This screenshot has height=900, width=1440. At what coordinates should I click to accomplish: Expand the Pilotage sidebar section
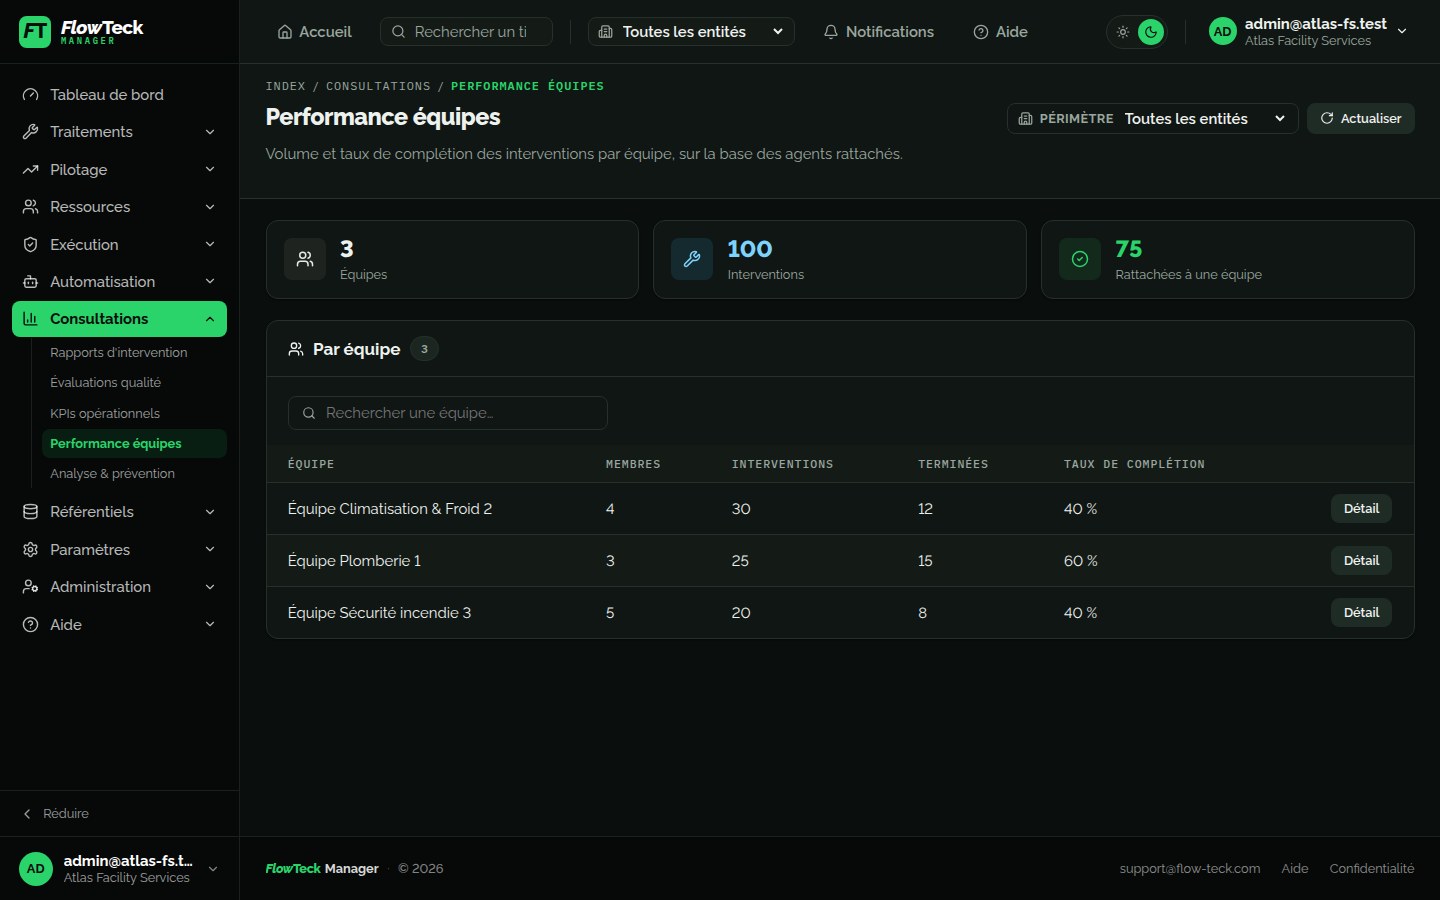click(x=119, y=170)
